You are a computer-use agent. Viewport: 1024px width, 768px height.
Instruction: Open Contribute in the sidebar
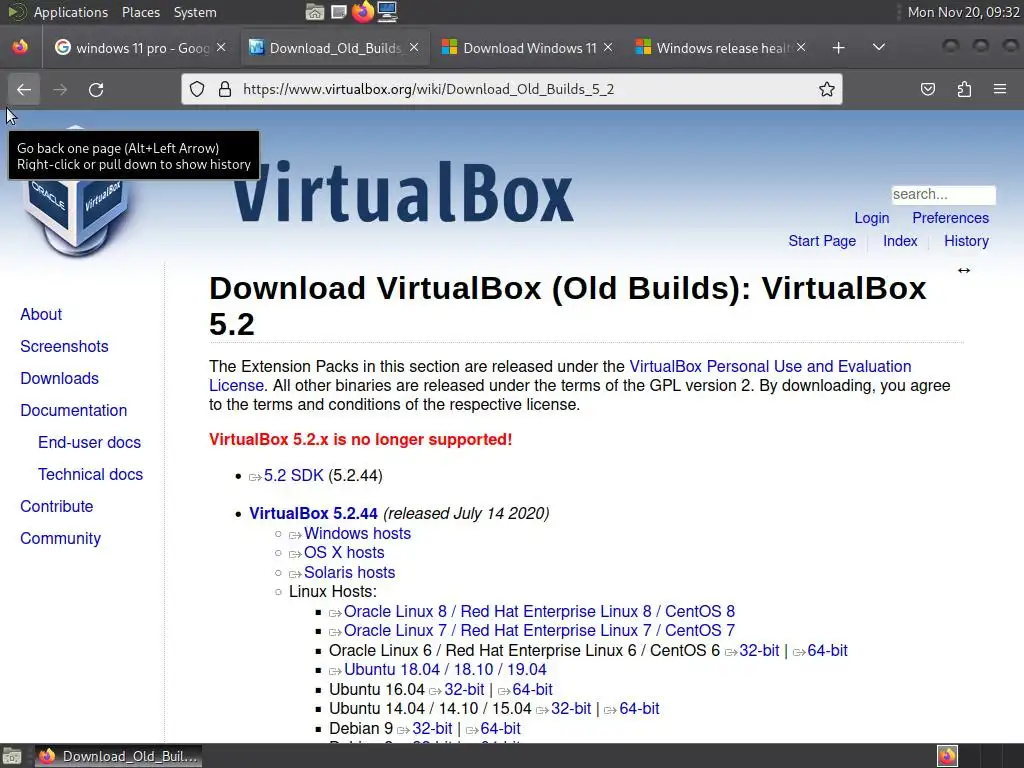coord(57,506)
